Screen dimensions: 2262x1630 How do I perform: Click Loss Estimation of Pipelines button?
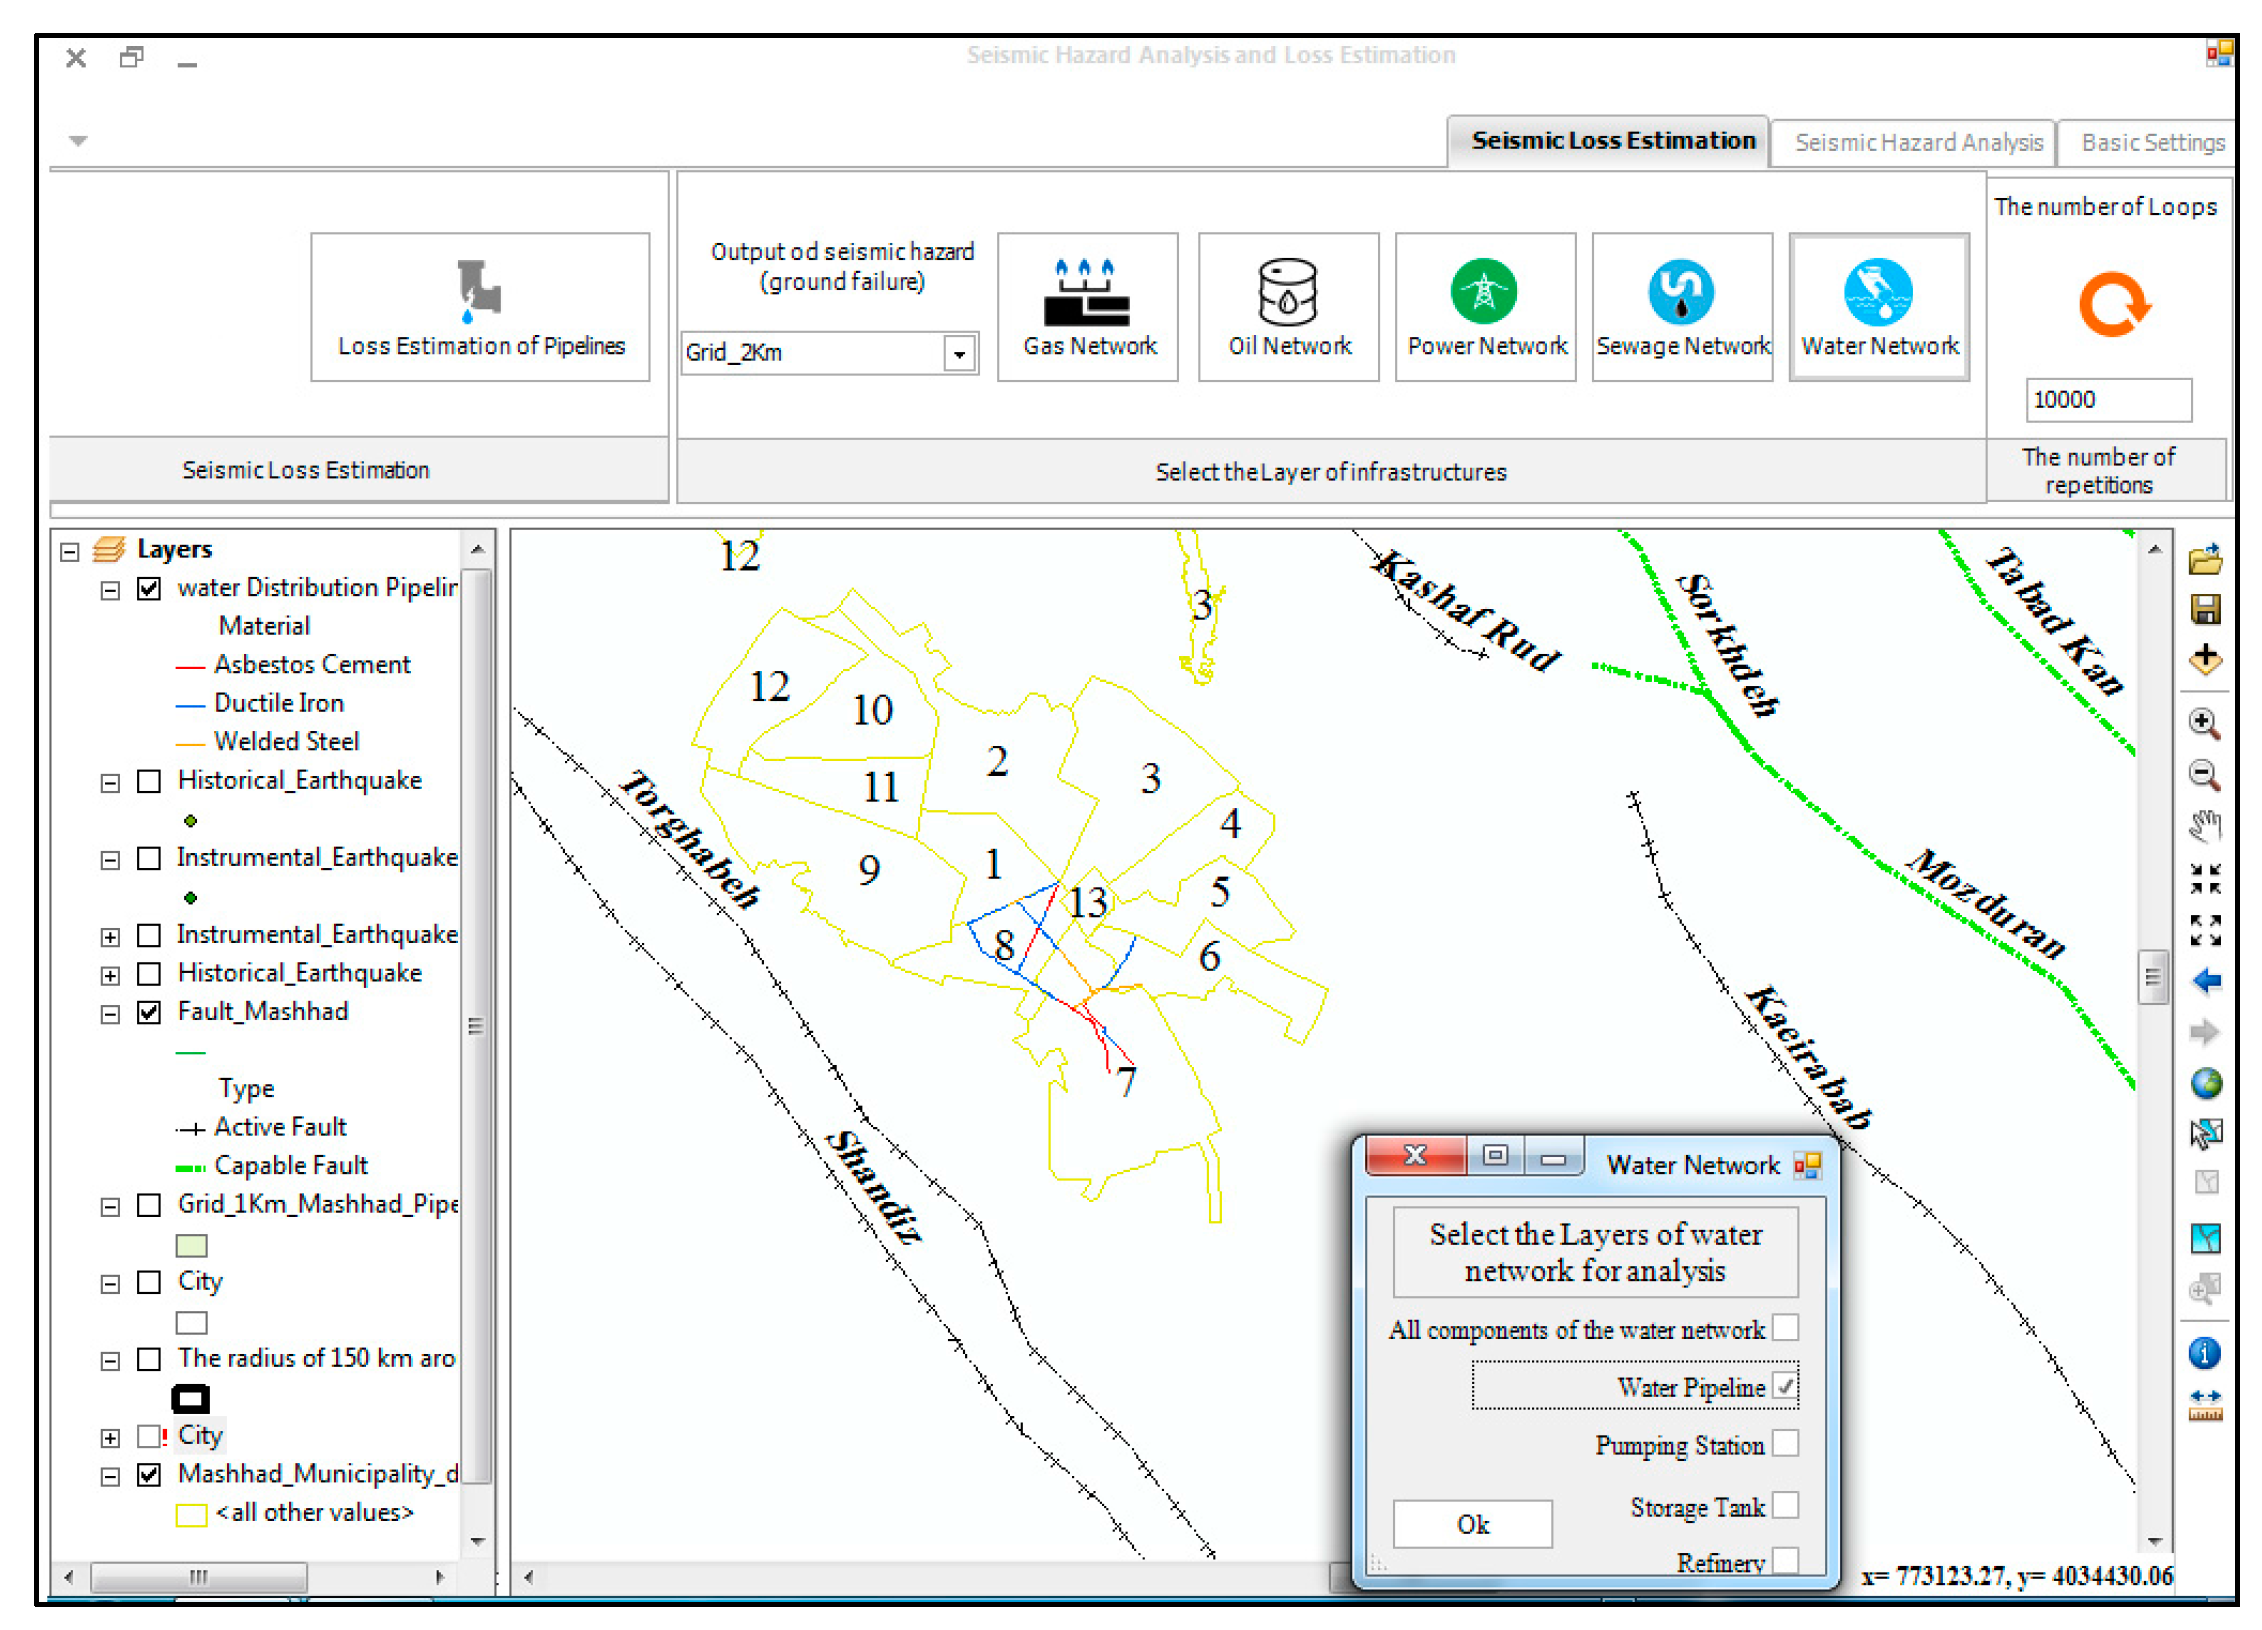tap(480, 307)
